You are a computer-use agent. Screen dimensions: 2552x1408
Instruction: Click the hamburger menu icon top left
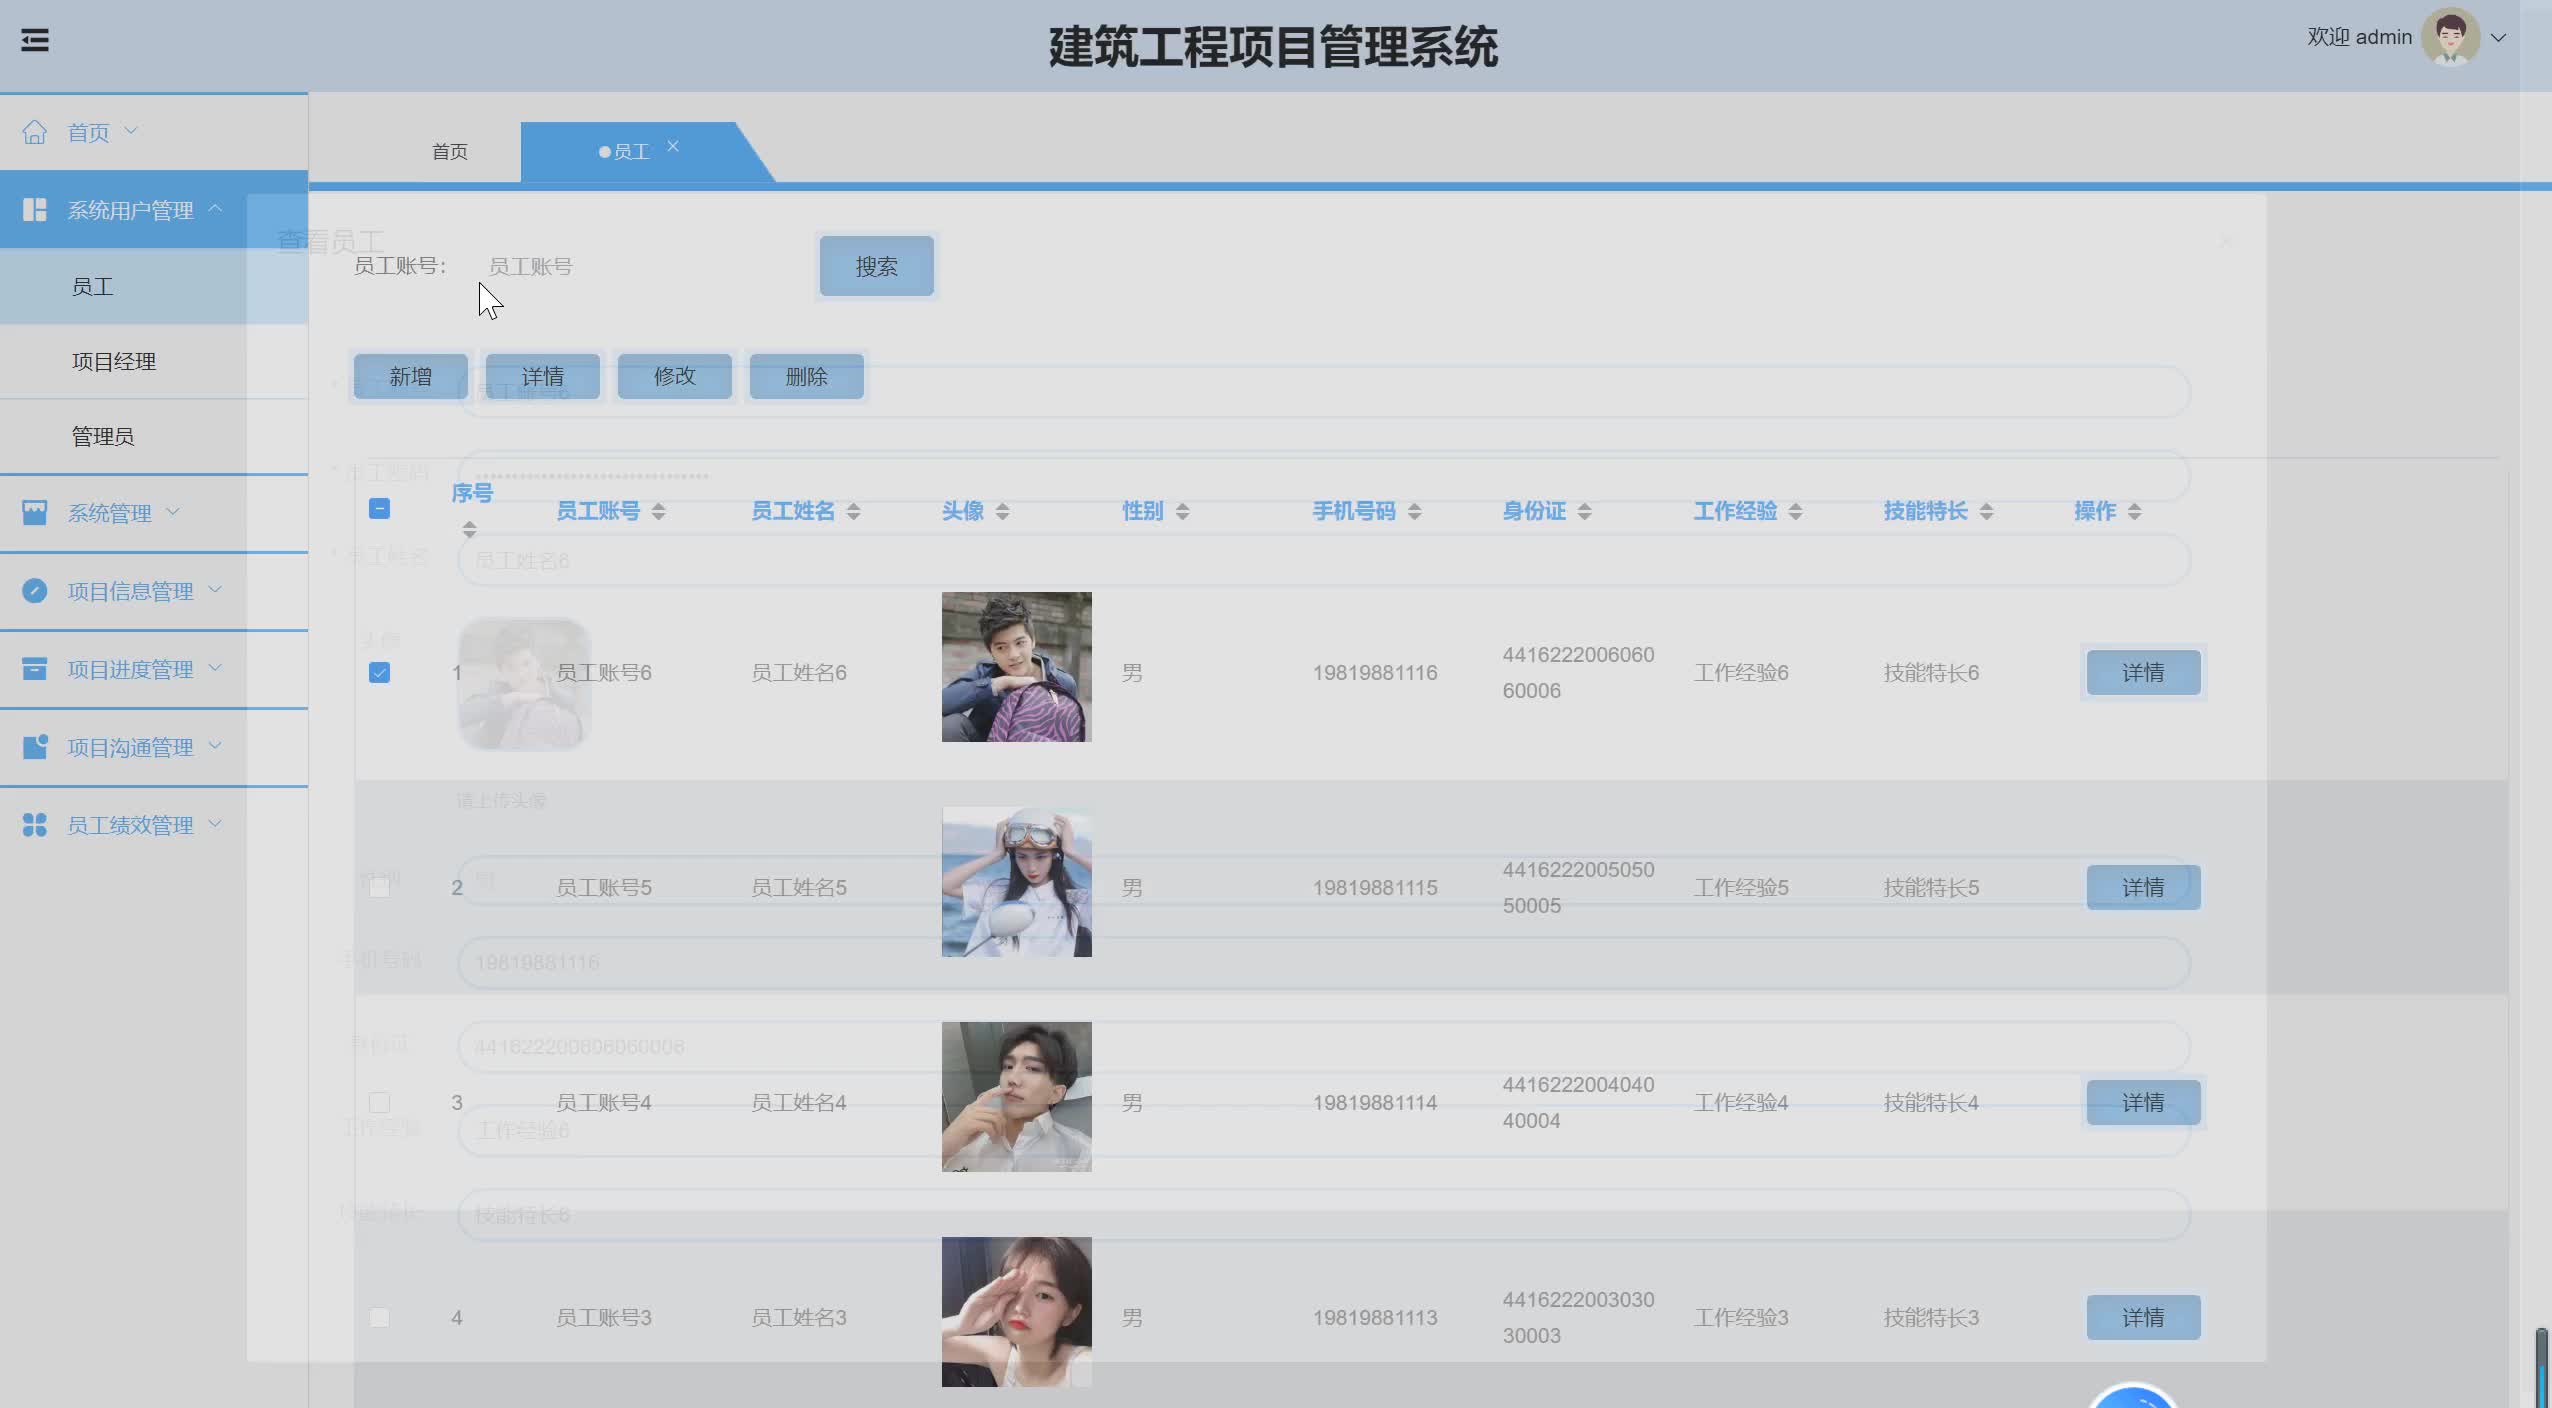tap(36, 39)
